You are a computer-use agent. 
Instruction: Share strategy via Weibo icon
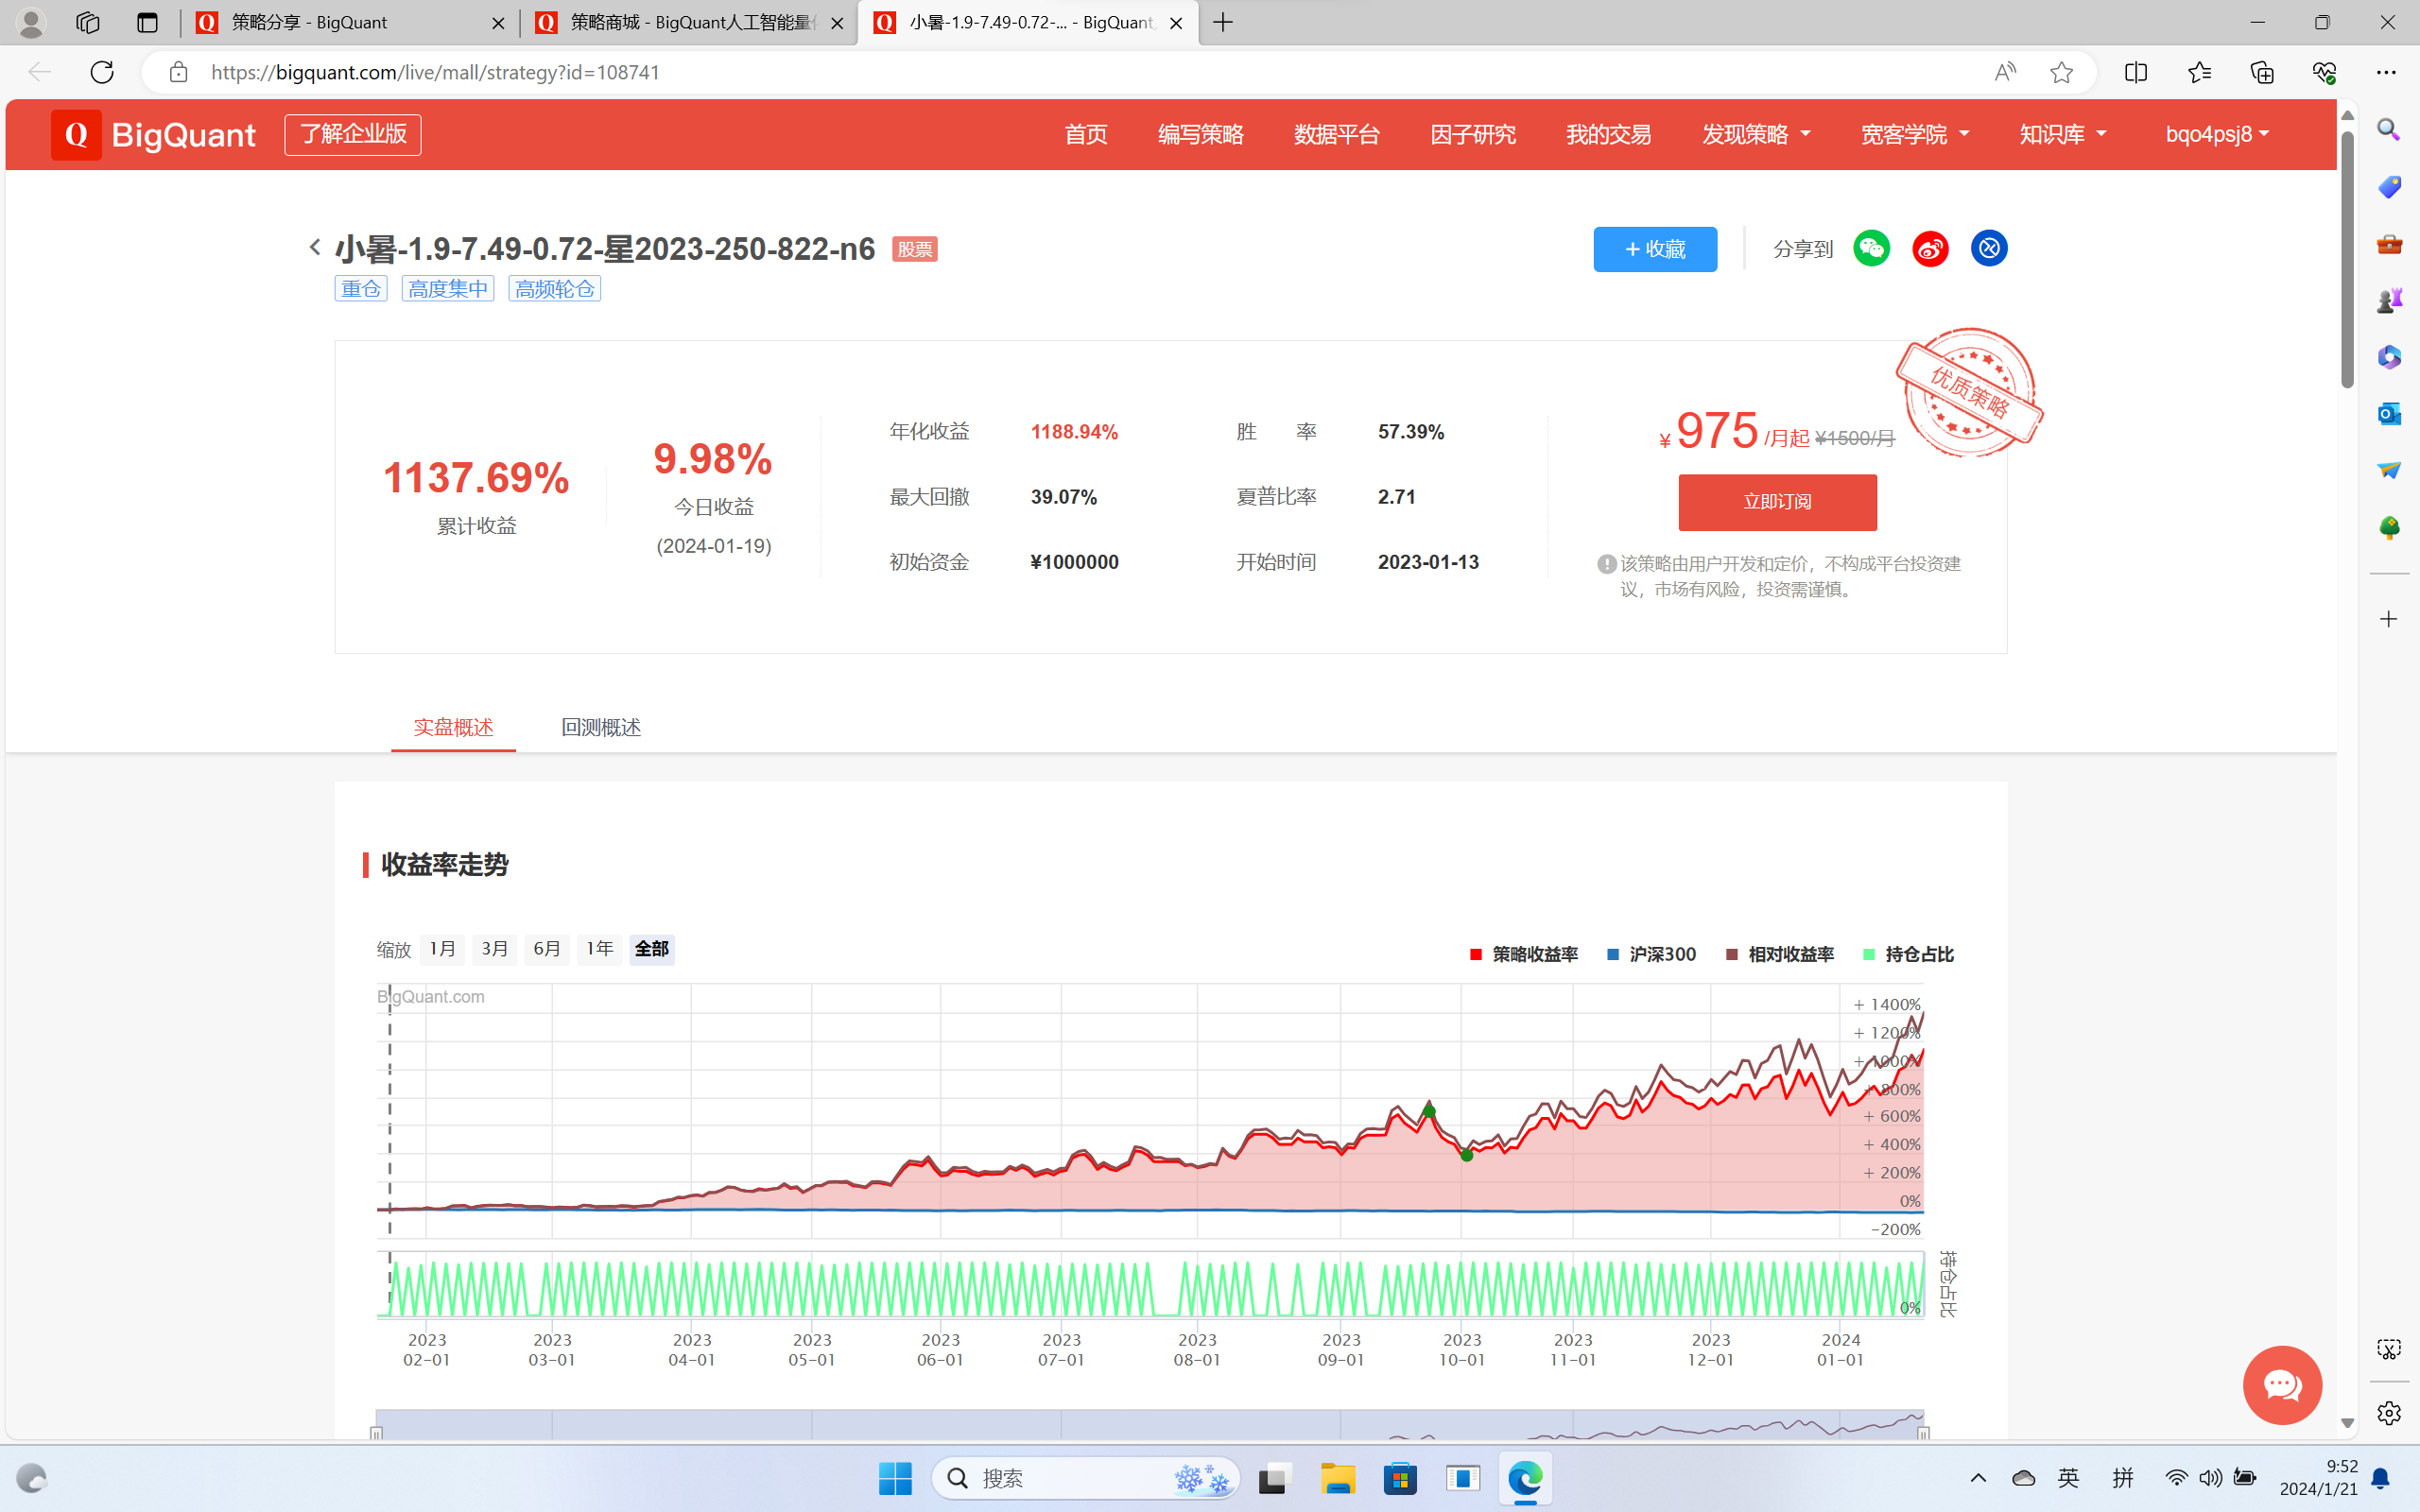(1930, 248)
